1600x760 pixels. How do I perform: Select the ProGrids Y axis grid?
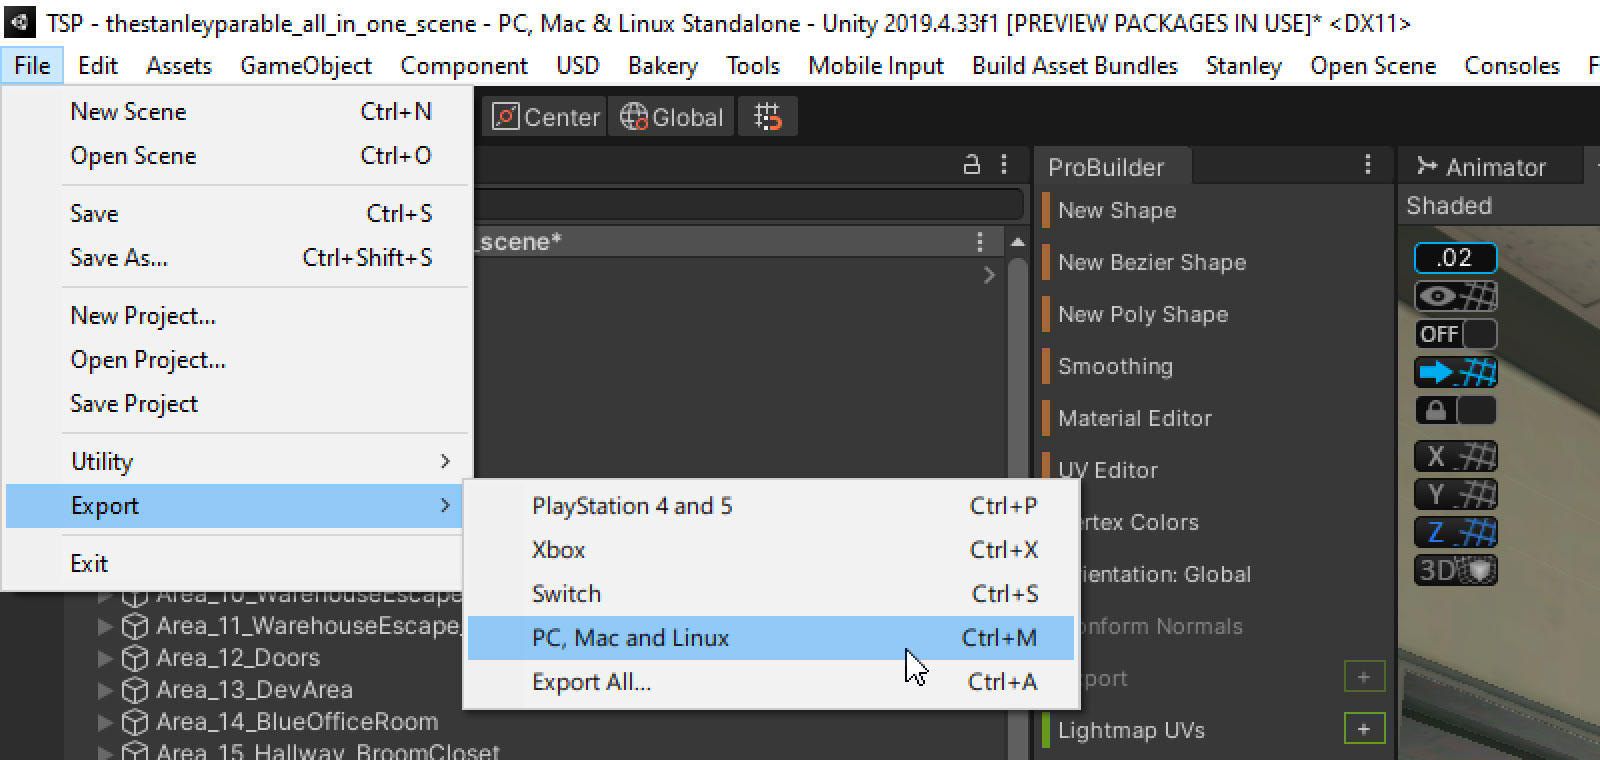point(1455,494)
